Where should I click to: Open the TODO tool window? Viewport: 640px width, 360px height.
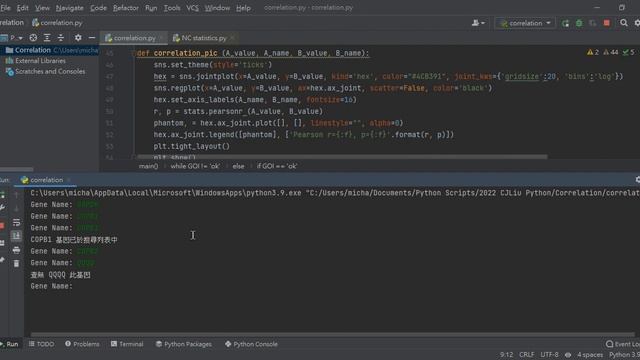pos(41,344)
